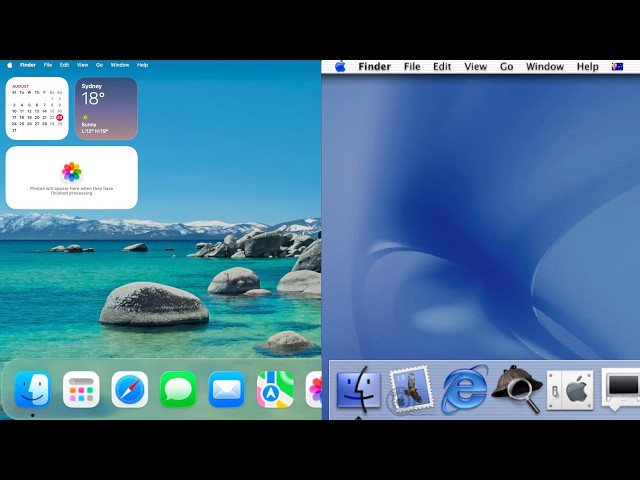This screenshot has height=480, width=640.
Task: Open Window menu in classic menu bar
Action: pyautogui.click(x=545, y=67)
